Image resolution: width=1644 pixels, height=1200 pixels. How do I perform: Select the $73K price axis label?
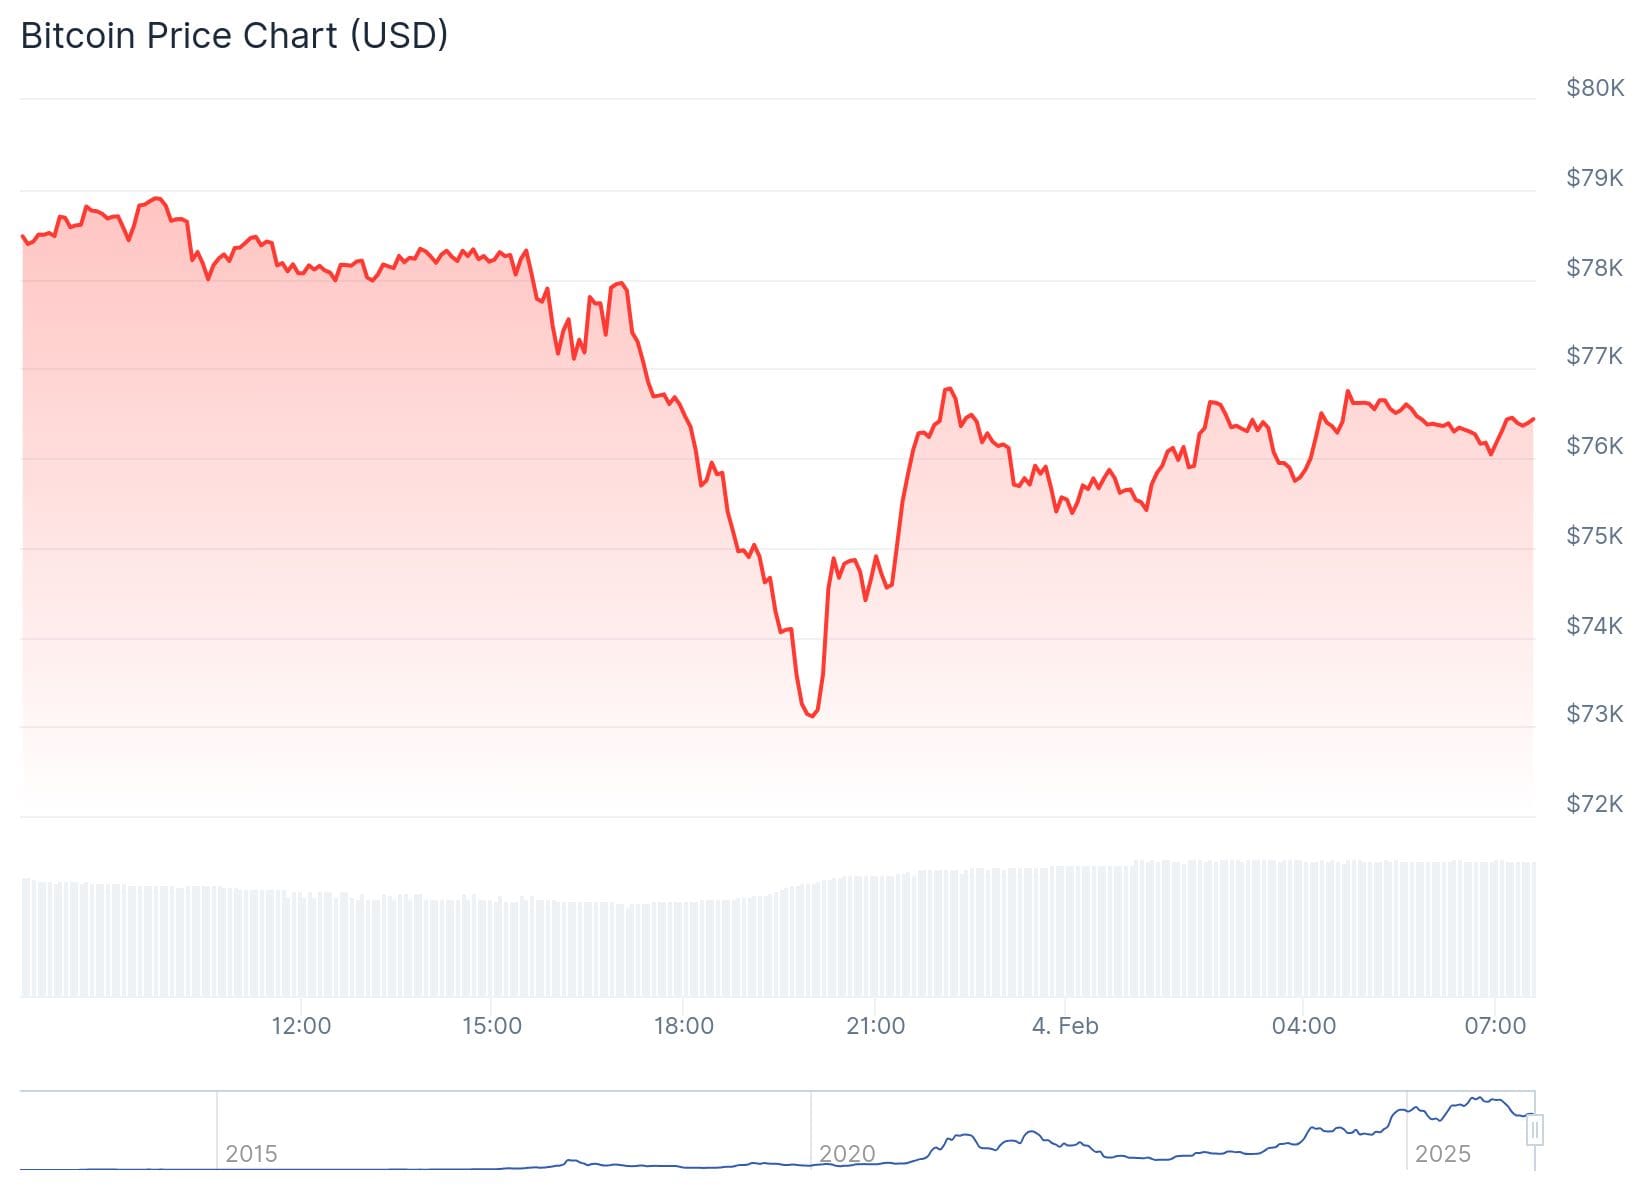click(1595, 714)
